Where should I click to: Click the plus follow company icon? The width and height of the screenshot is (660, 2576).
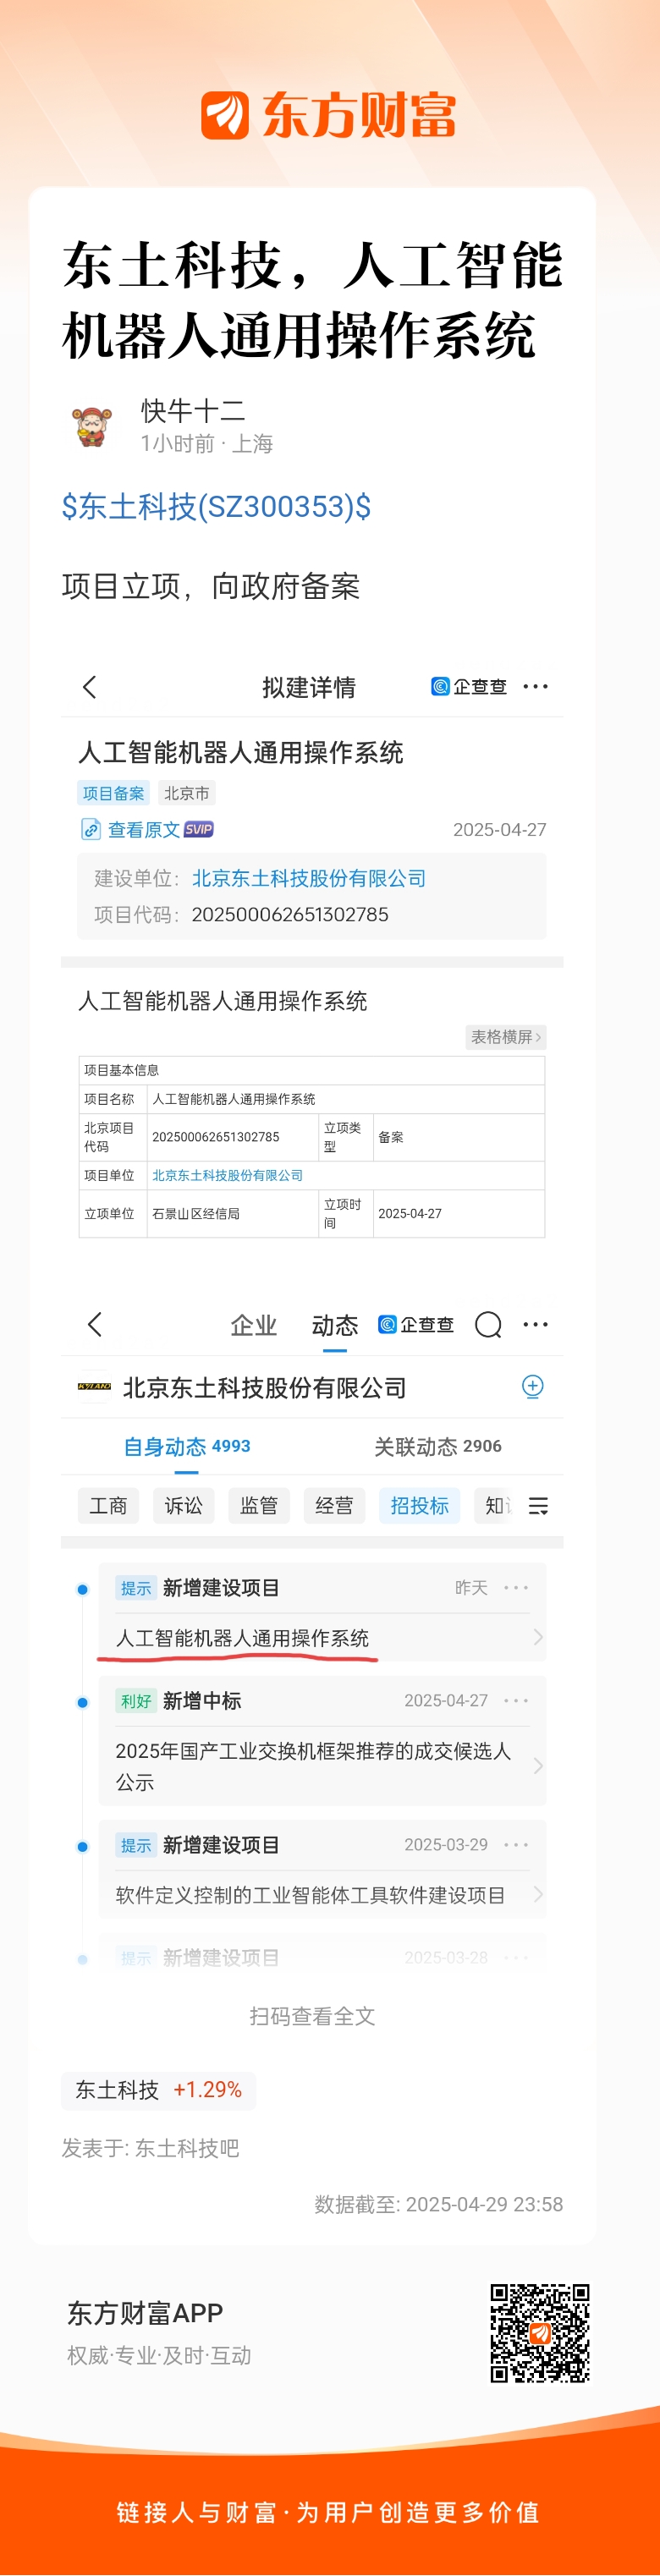point(533,1386)
